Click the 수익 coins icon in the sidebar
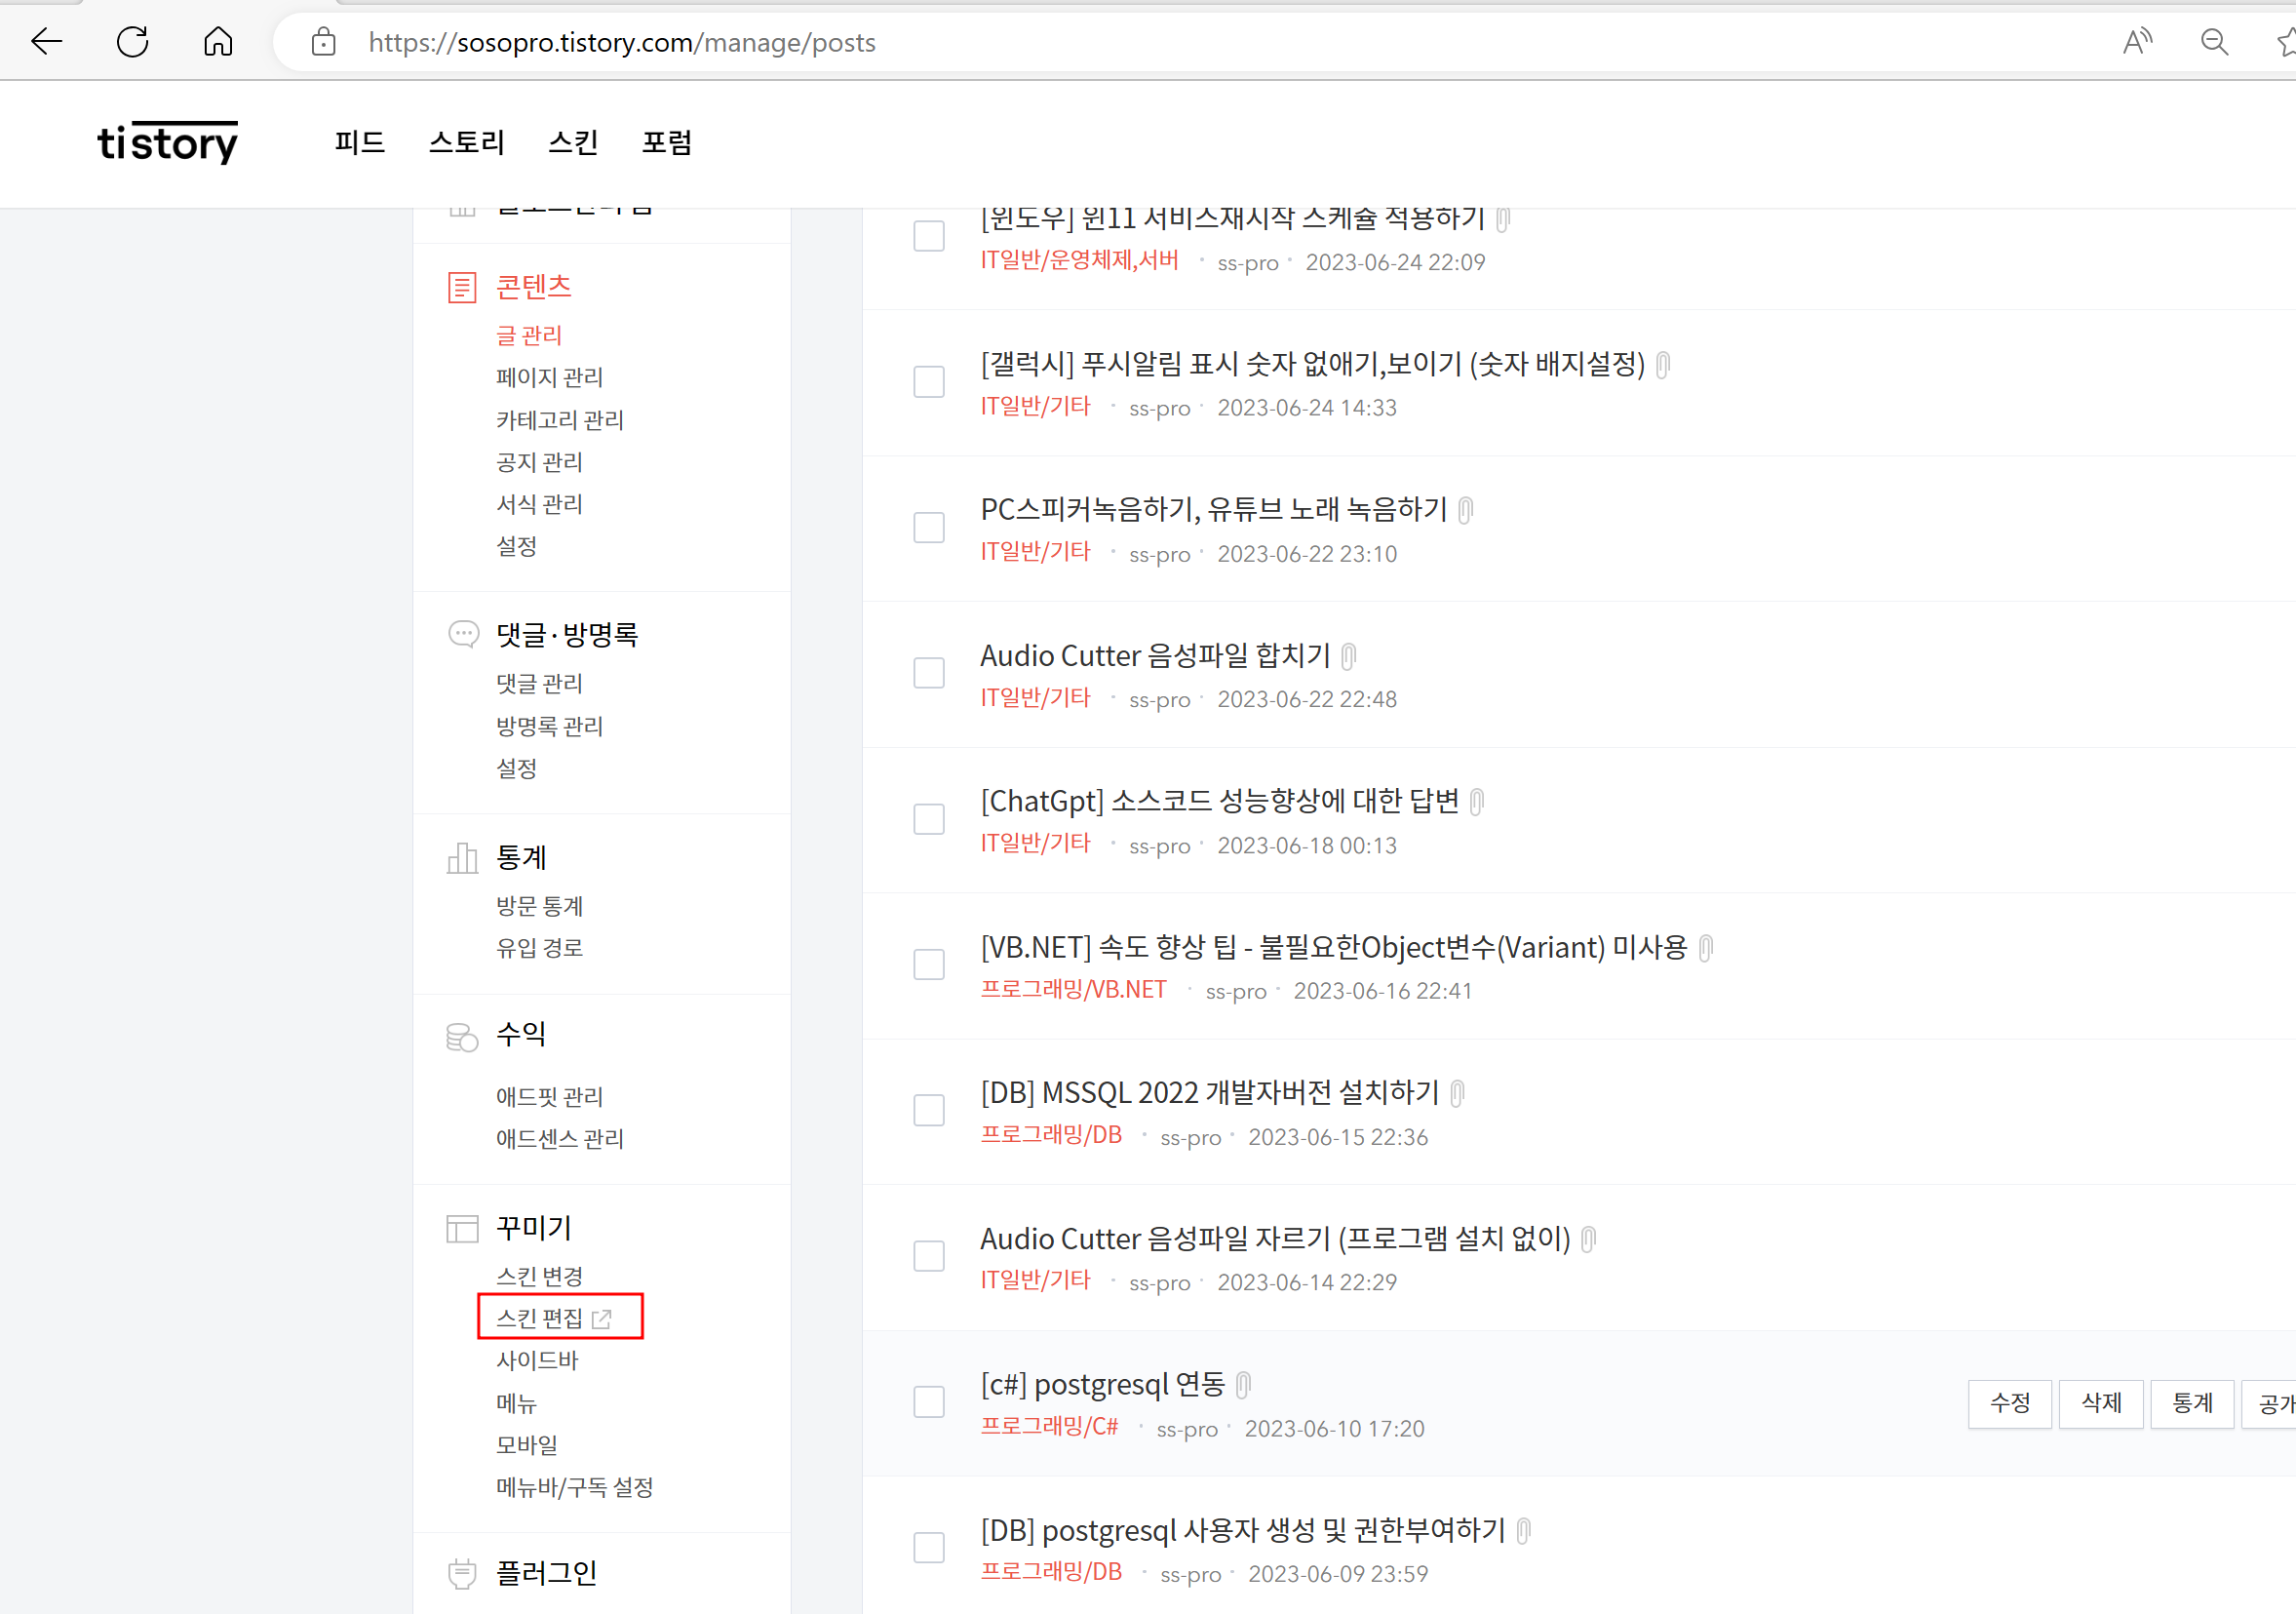Image resolution: width=2296 pixels, height=1614 pixels. point(461,1037)
